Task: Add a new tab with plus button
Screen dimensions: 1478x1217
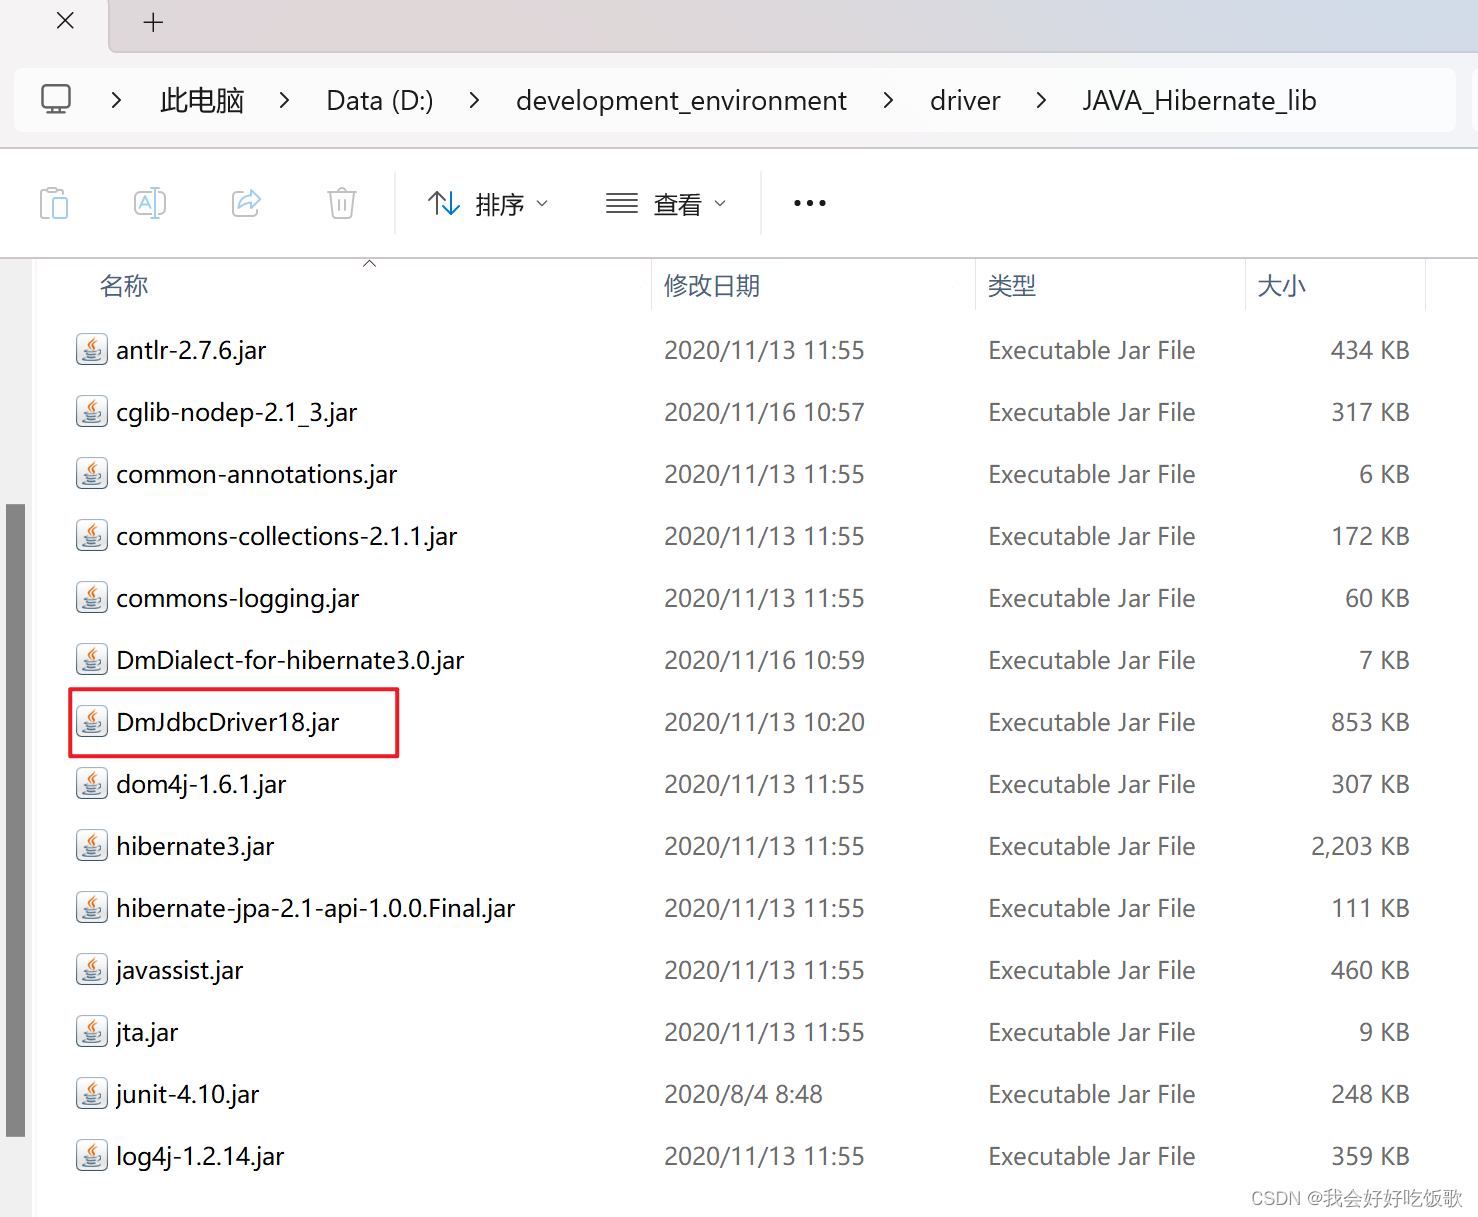Action: point(153,22)
